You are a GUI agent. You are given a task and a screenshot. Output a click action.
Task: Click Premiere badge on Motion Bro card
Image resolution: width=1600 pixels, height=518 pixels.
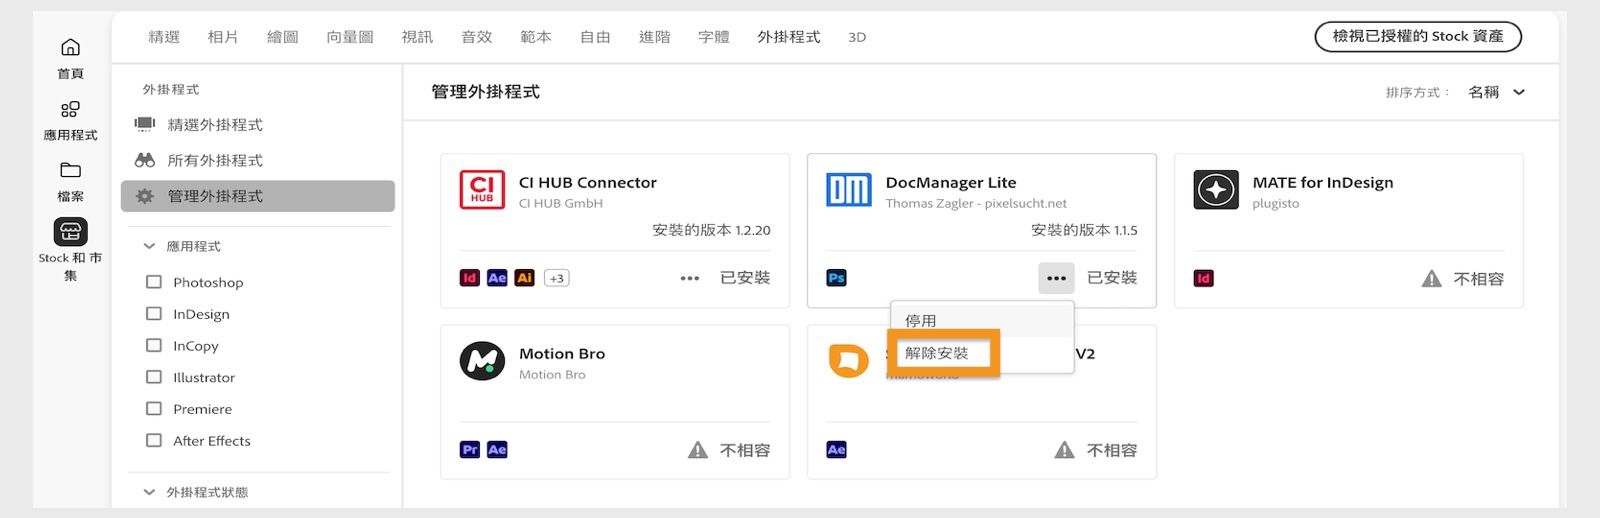470,450
